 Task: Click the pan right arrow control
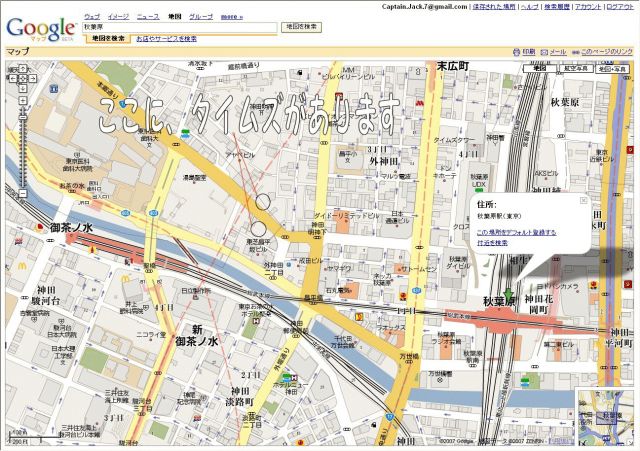point(33,80)
